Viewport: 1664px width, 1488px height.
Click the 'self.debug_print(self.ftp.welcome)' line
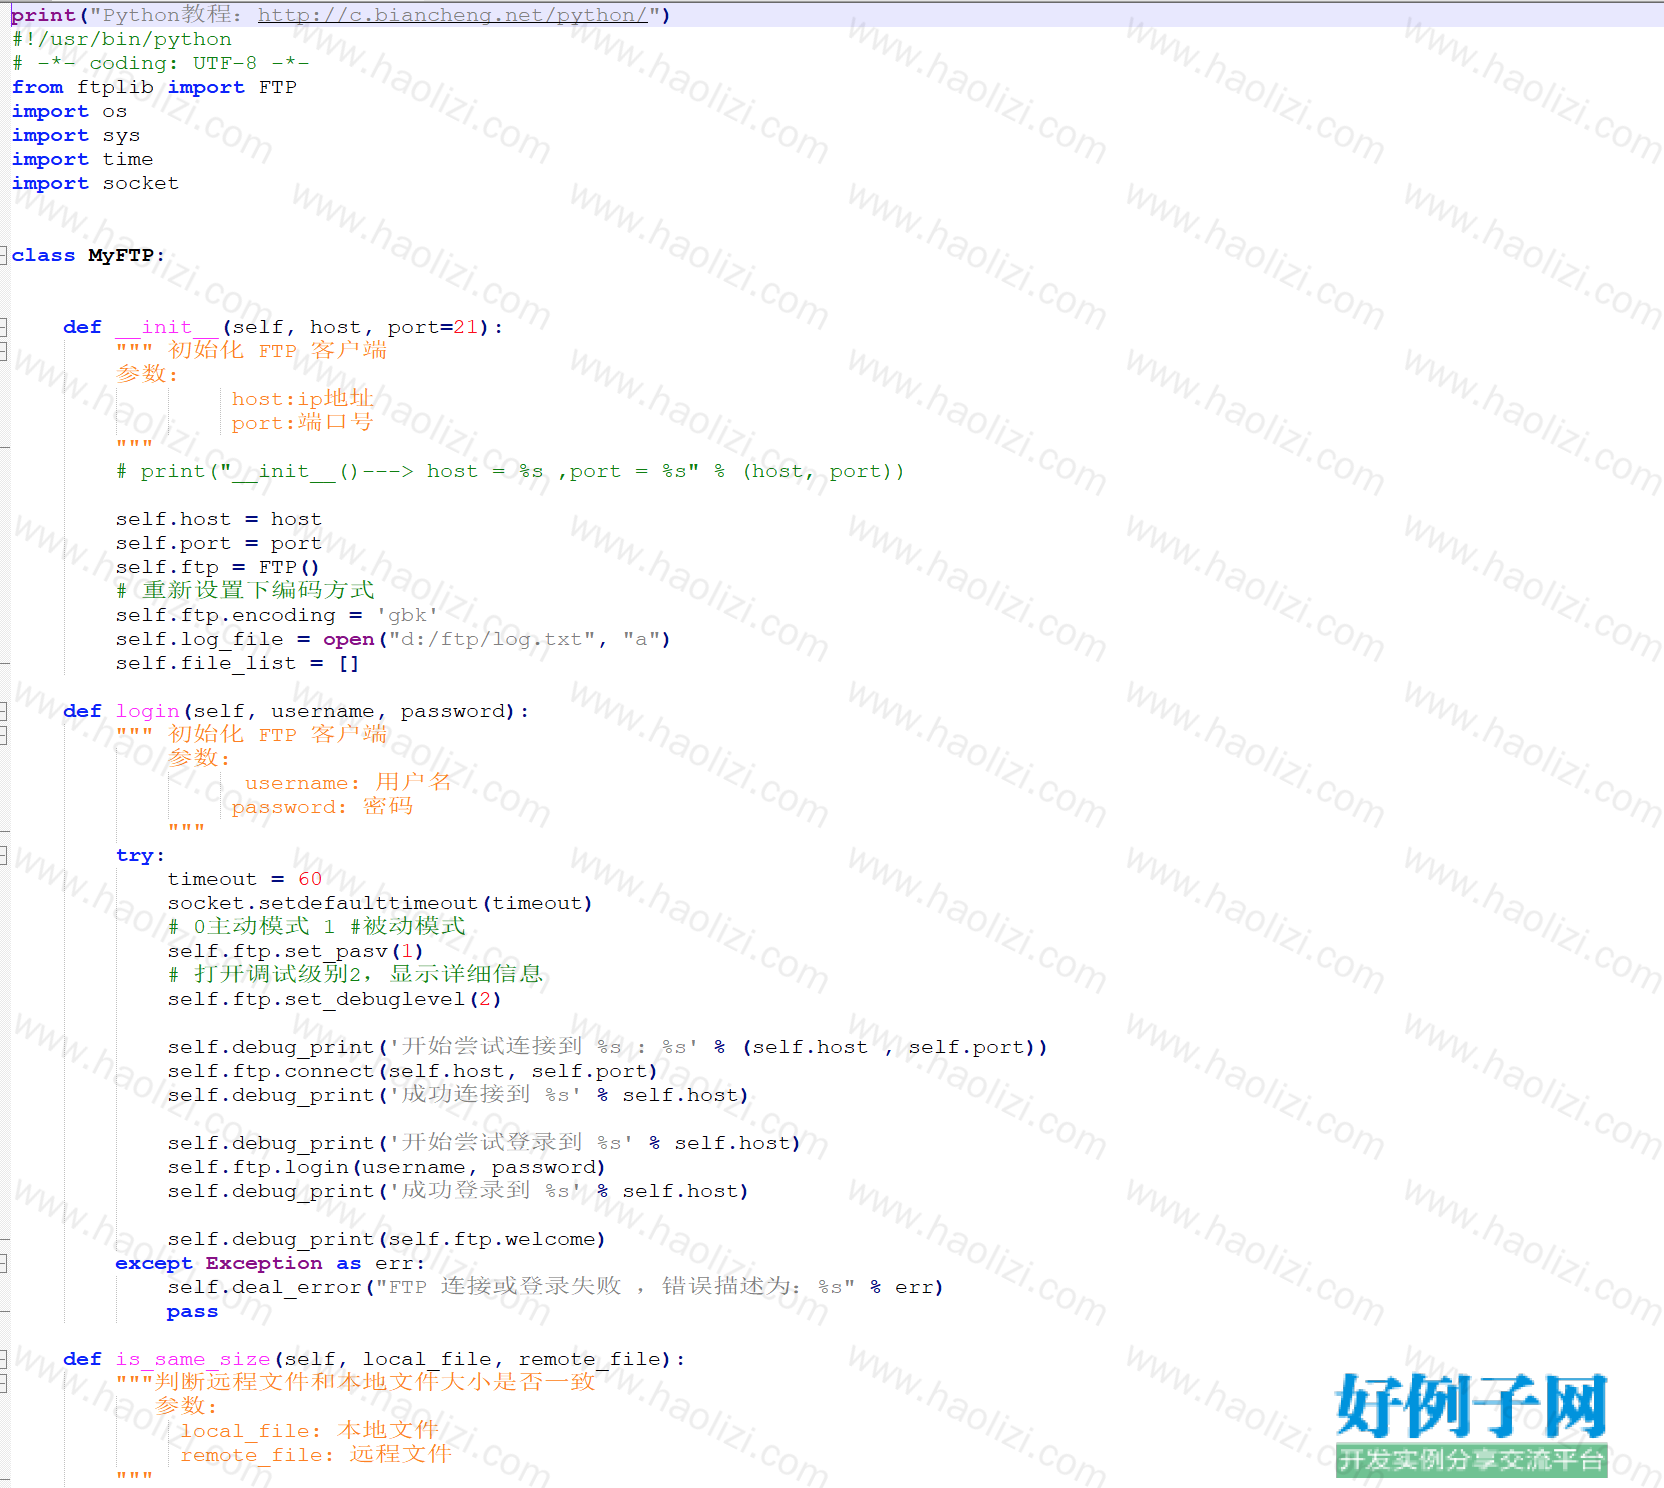coord(387,1239)
